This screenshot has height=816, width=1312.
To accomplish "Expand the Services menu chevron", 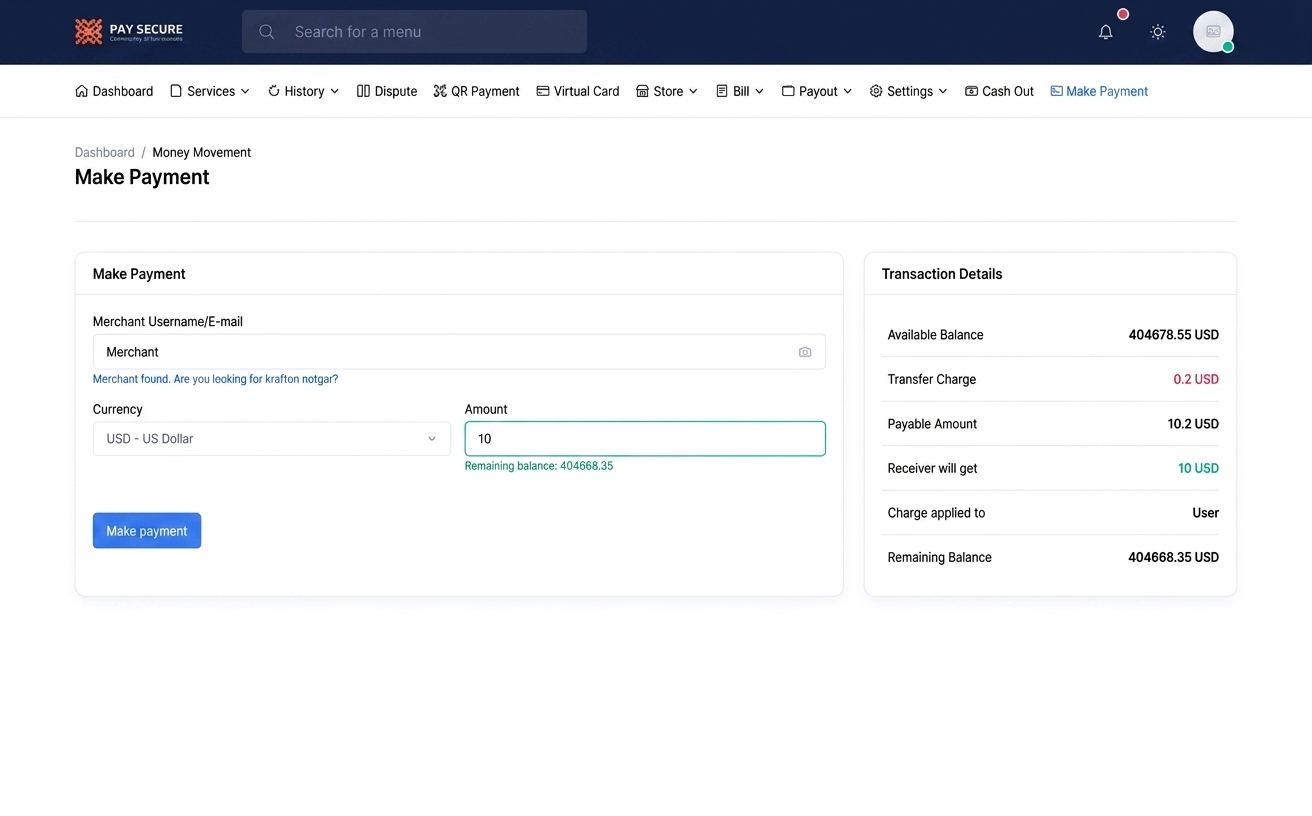I will click(x=245, y=91).
